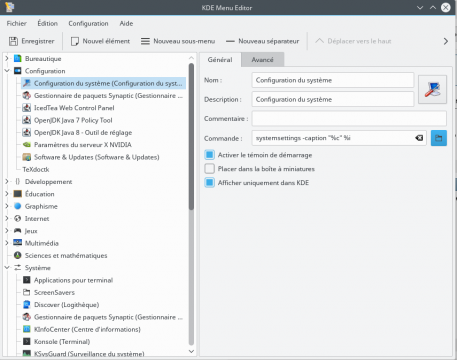The image size is (457, 360).
Task: Click Nouveau séparateur toolbar button
Action: click(262, 41)
